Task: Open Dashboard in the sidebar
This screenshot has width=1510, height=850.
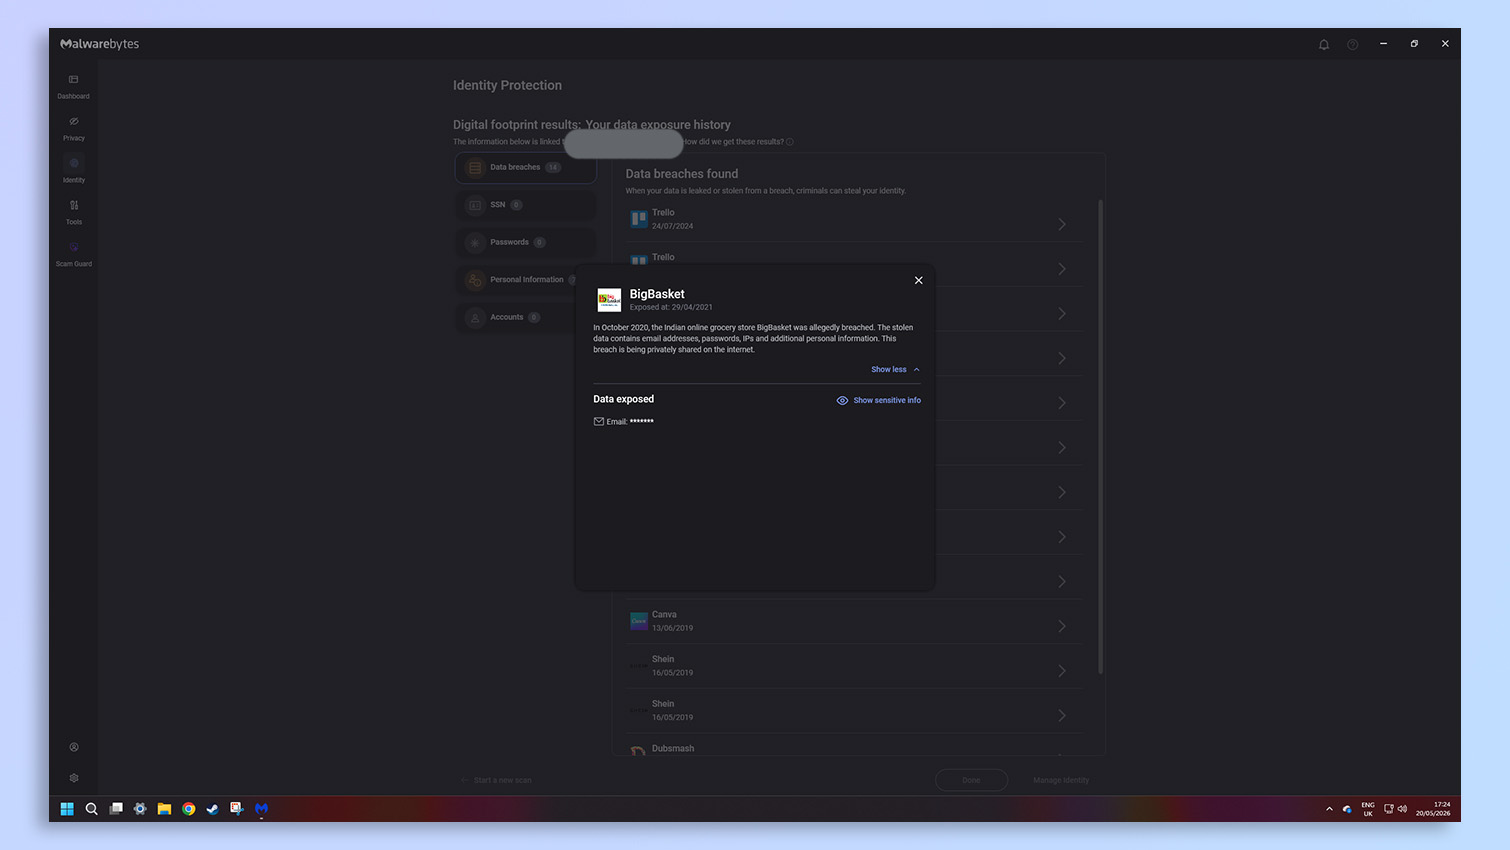Action: (73, 86)
